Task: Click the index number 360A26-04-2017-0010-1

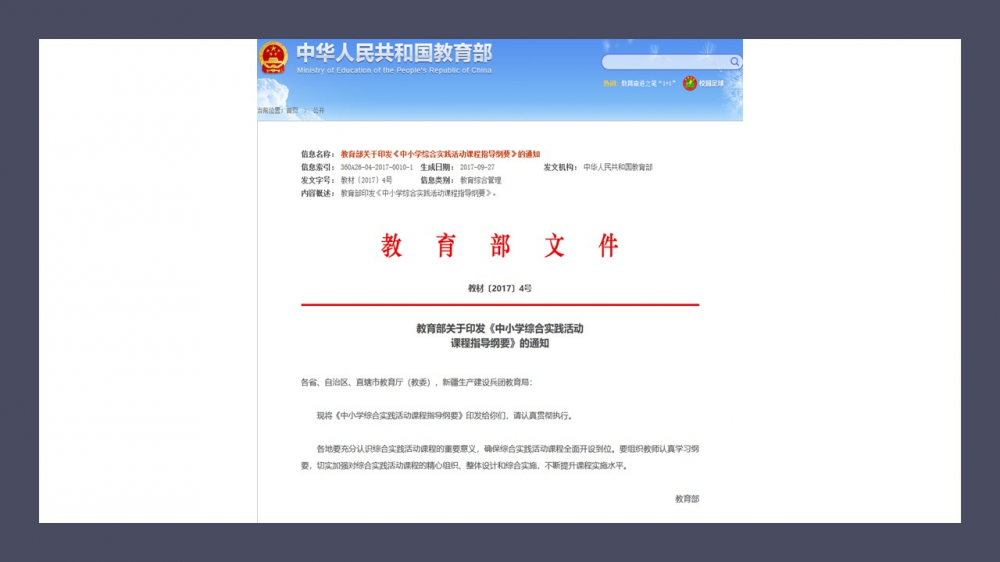Action: pyautogui.click(x=376, y=167)
